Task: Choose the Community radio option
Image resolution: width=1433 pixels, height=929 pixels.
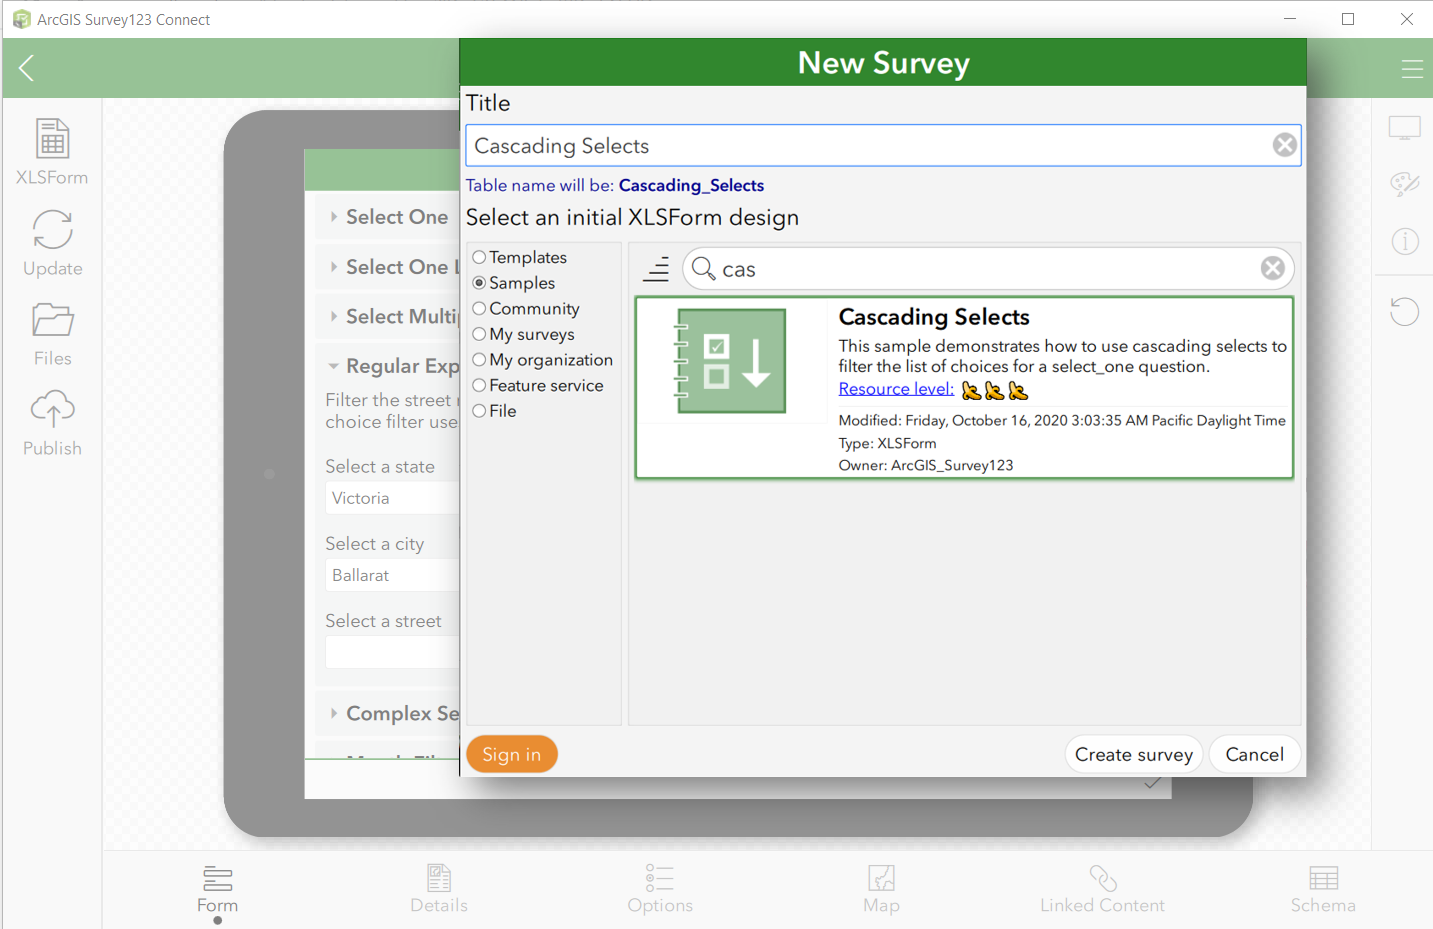Action: (x=479, y=309)
